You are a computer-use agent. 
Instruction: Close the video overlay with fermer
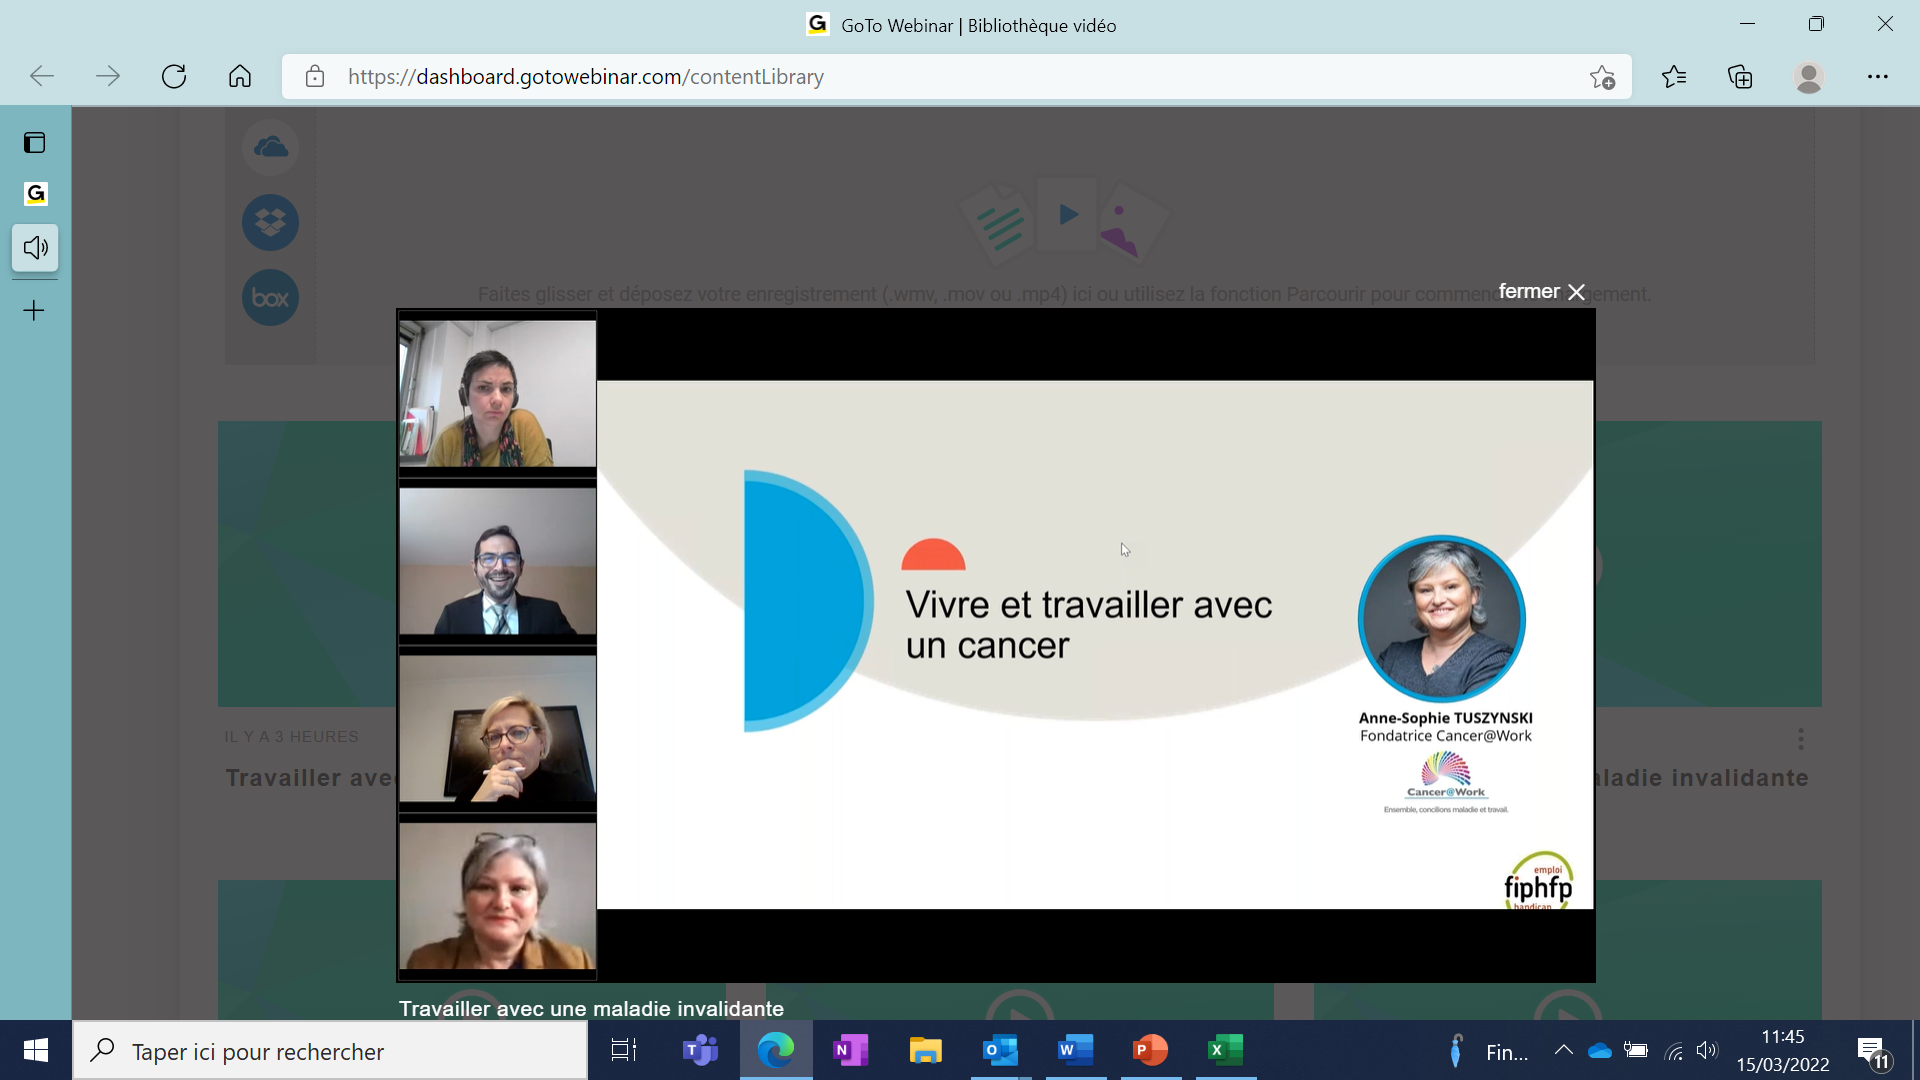[1541, 291]
